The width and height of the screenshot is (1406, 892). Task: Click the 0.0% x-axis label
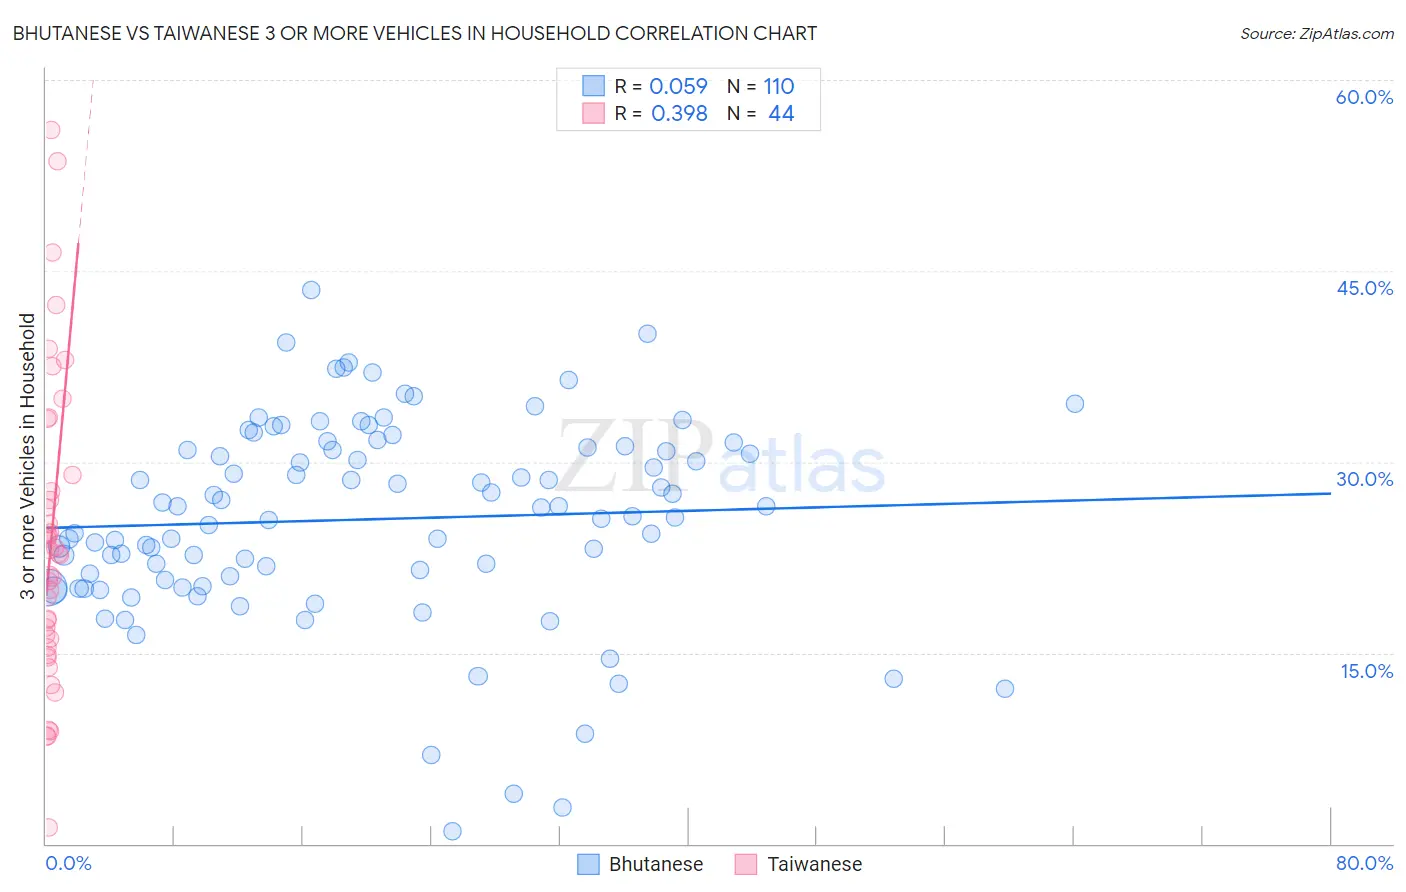tap(68, 863)
